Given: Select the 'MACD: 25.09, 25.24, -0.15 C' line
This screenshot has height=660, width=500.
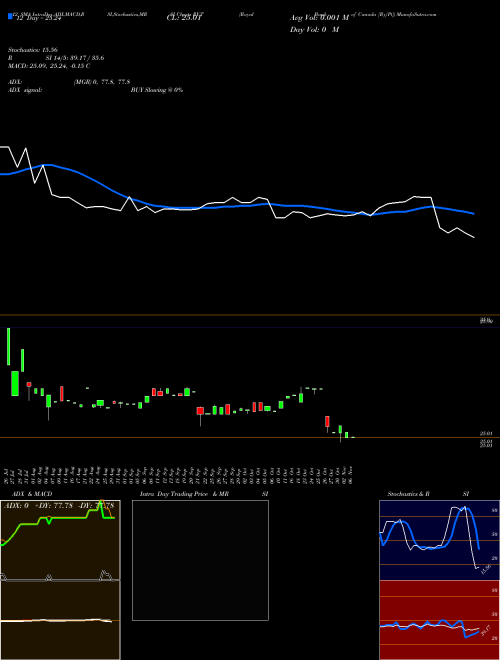Looking at the screenshot, I should [49, 66].
